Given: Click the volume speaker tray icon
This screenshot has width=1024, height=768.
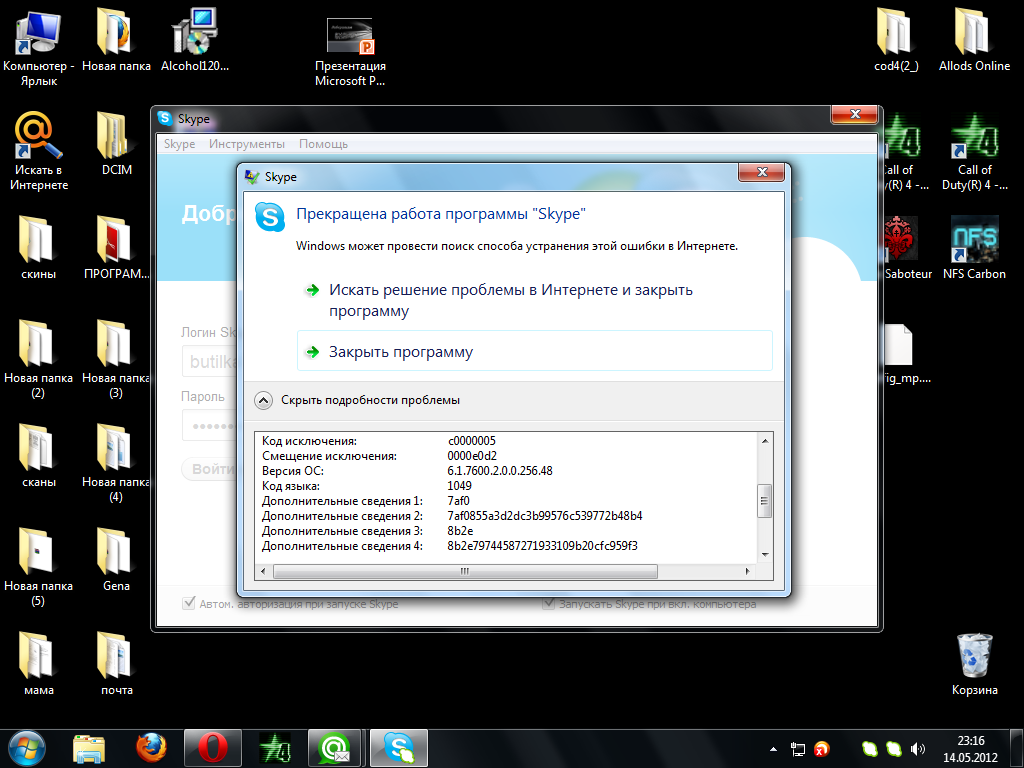Looking at the screenshot, I should click(918, 749).
